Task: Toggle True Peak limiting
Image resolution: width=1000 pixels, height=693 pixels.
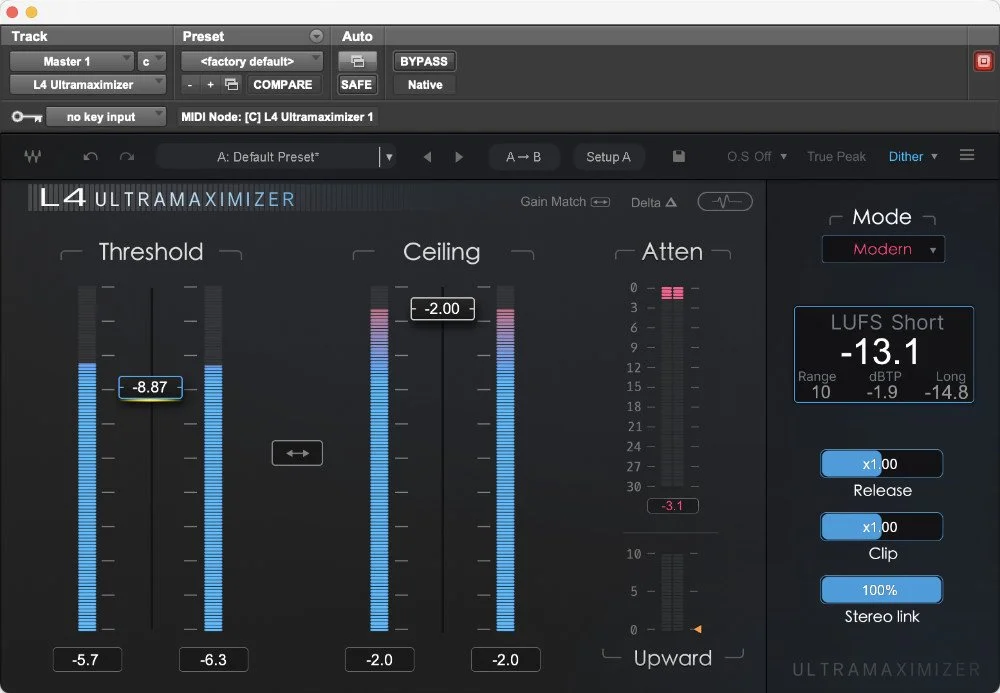Action: point(836,156)
